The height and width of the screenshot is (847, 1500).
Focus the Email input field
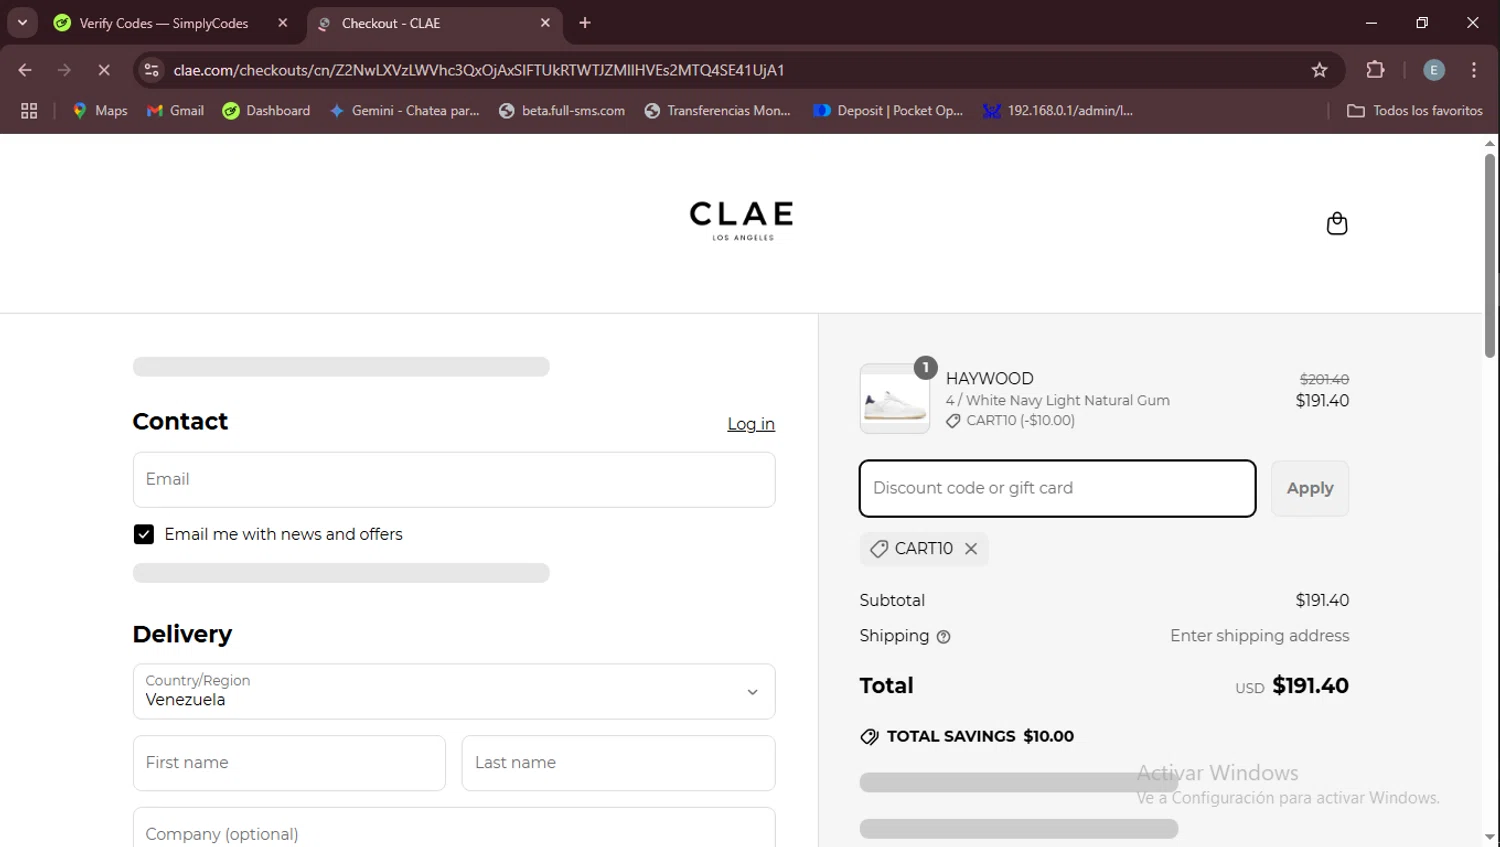pyautogui.click(x=454, y=479)
